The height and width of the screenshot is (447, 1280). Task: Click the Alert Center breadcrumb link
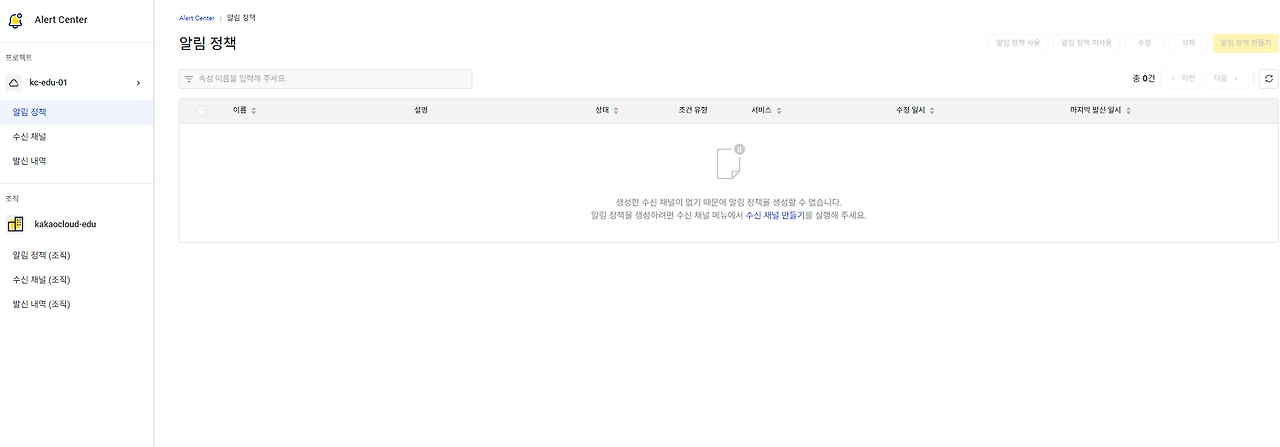coord(197,18)
